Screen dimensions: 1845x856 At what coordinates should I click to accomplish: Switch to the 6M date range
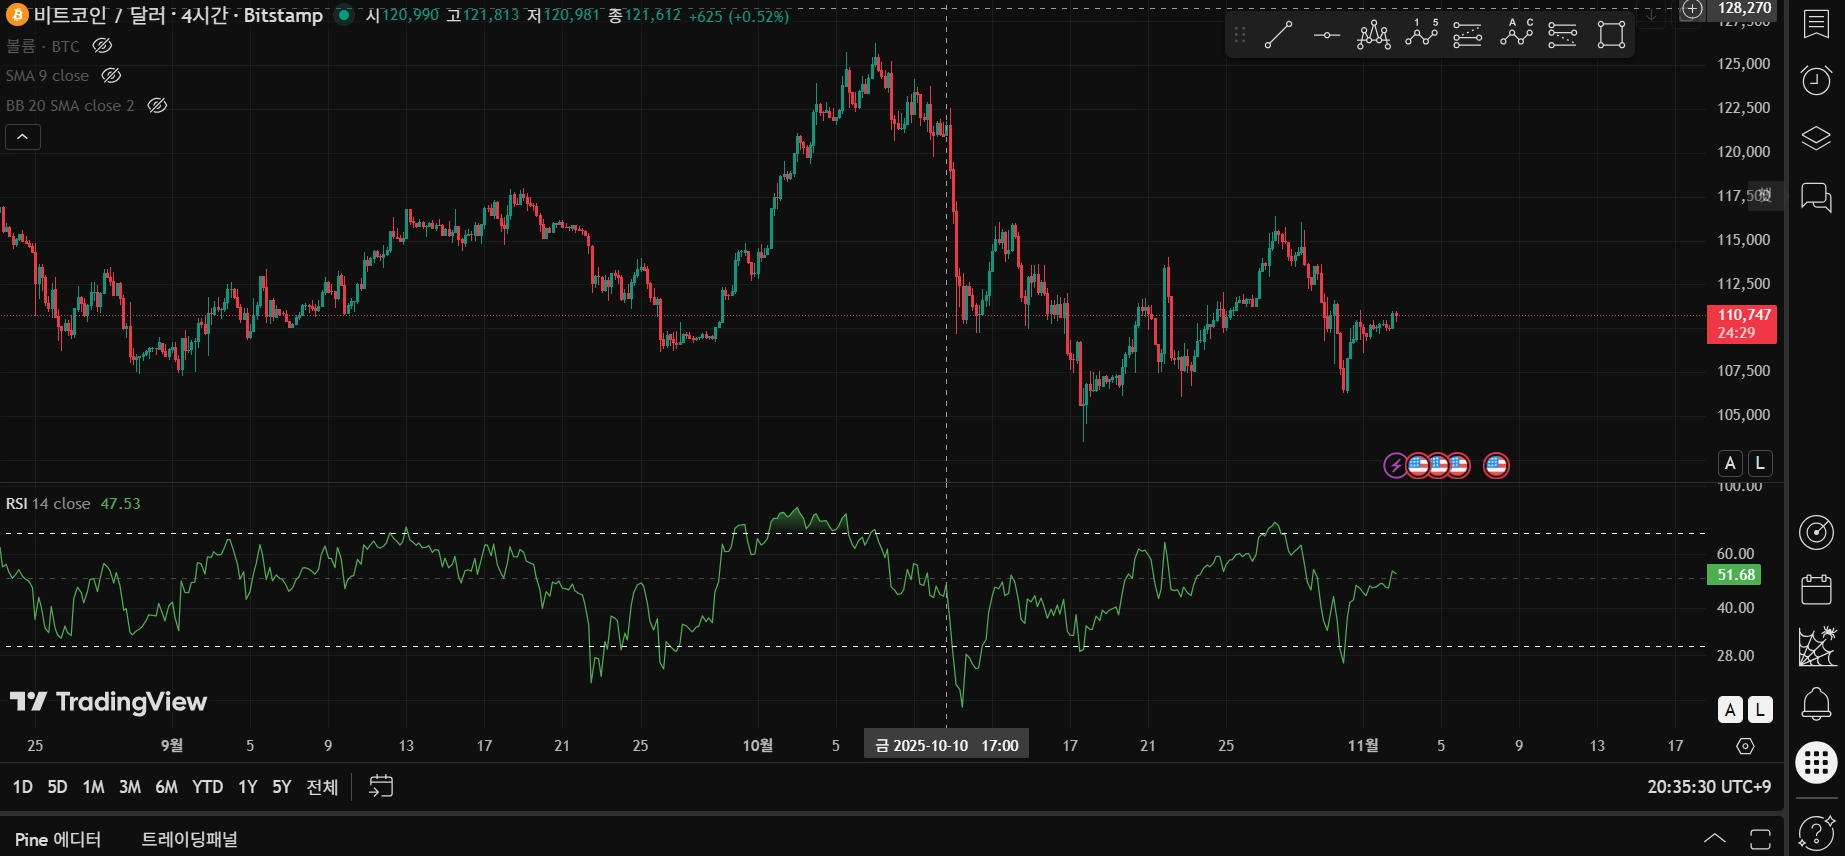[x=167, y=787]
